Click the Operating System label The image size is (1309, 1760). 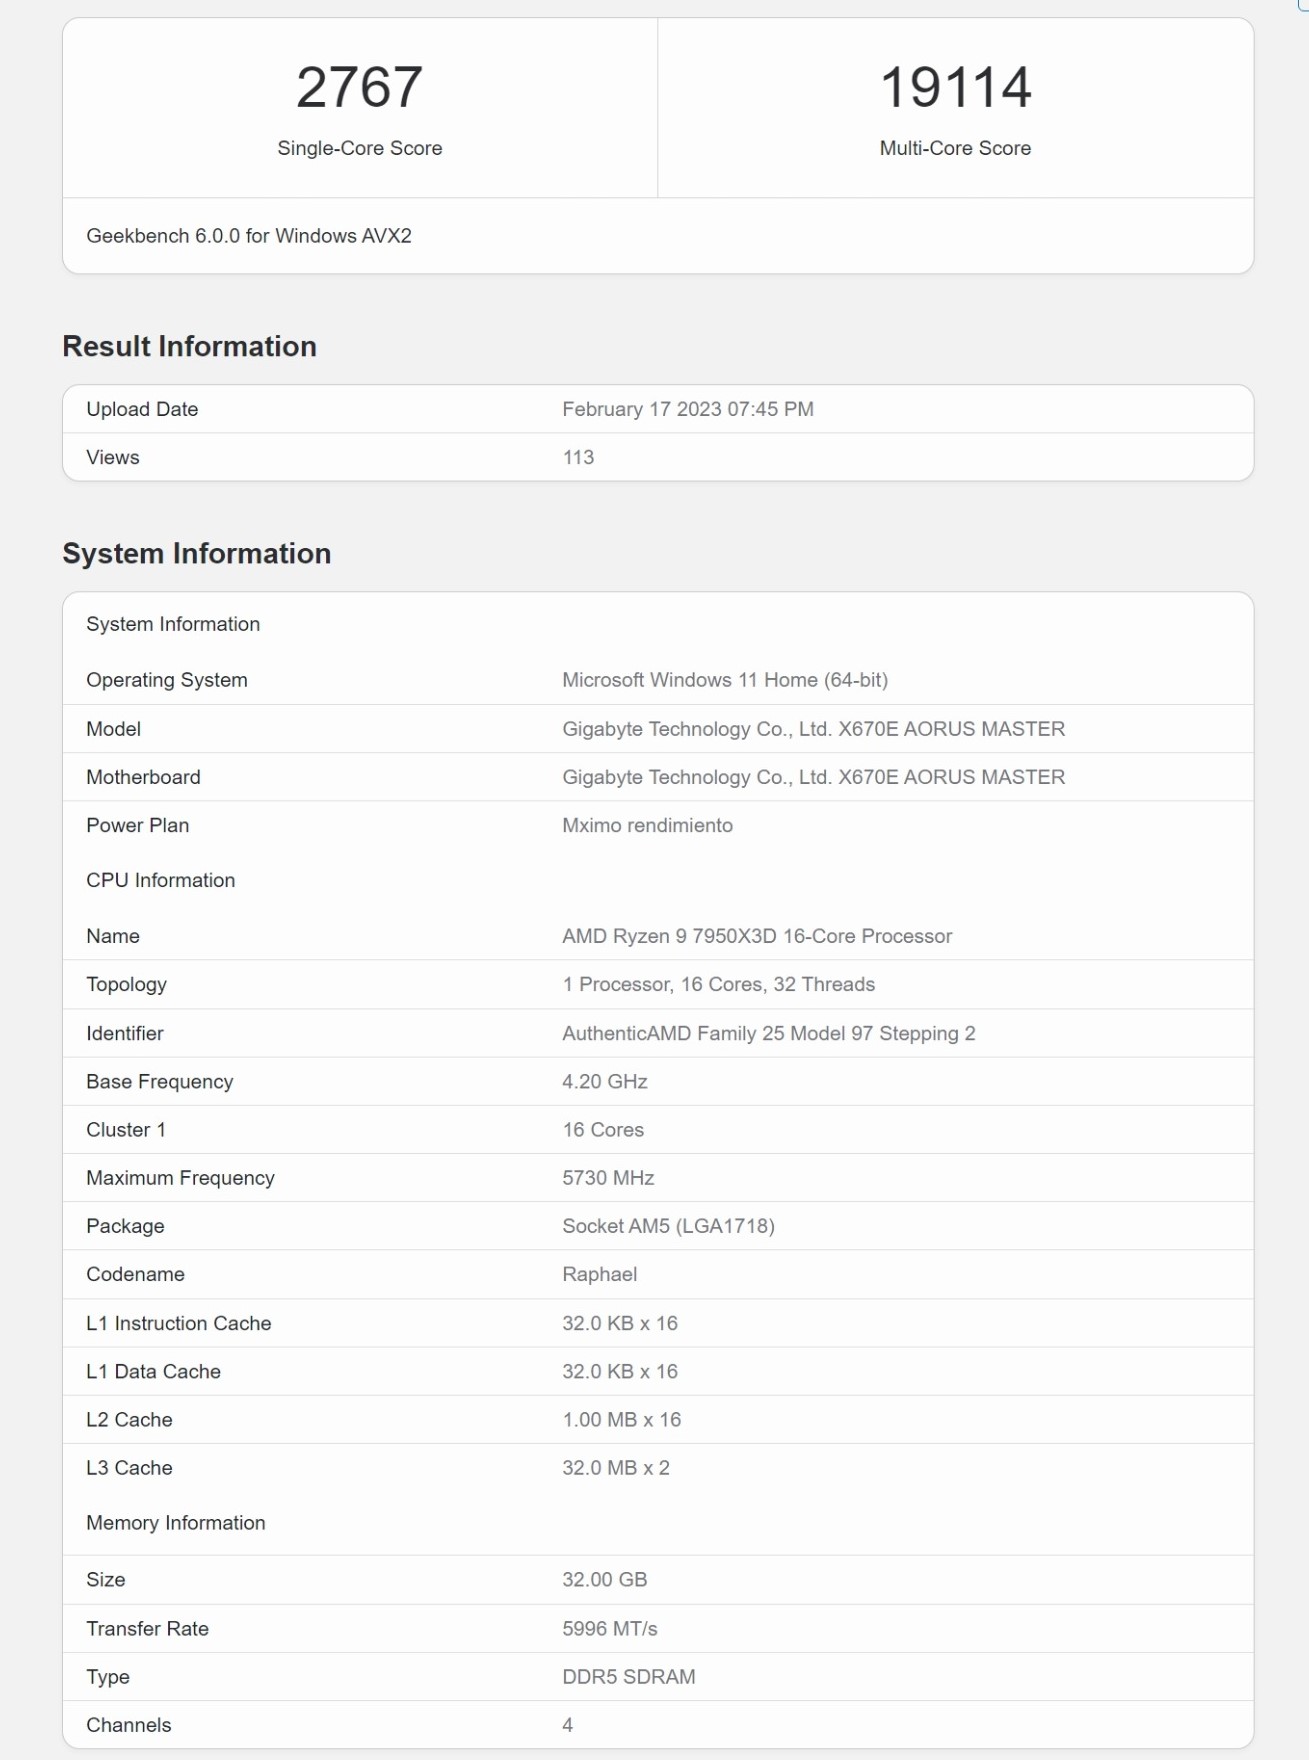point(167,680)
